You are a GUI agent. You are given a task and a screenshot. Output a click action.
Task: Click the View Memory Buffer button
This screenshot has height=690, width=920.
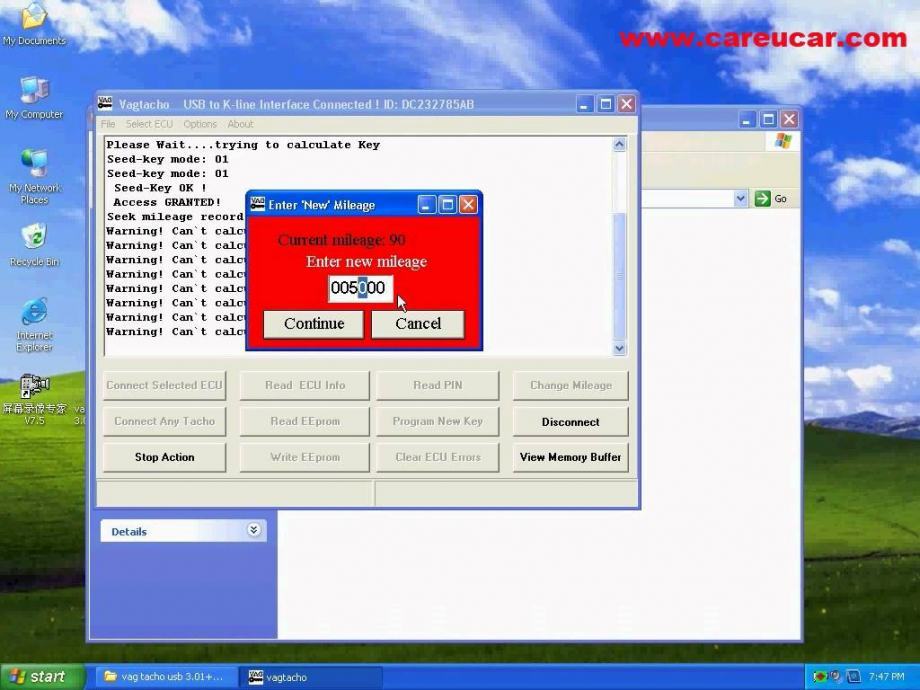click(x=570, y=457)
